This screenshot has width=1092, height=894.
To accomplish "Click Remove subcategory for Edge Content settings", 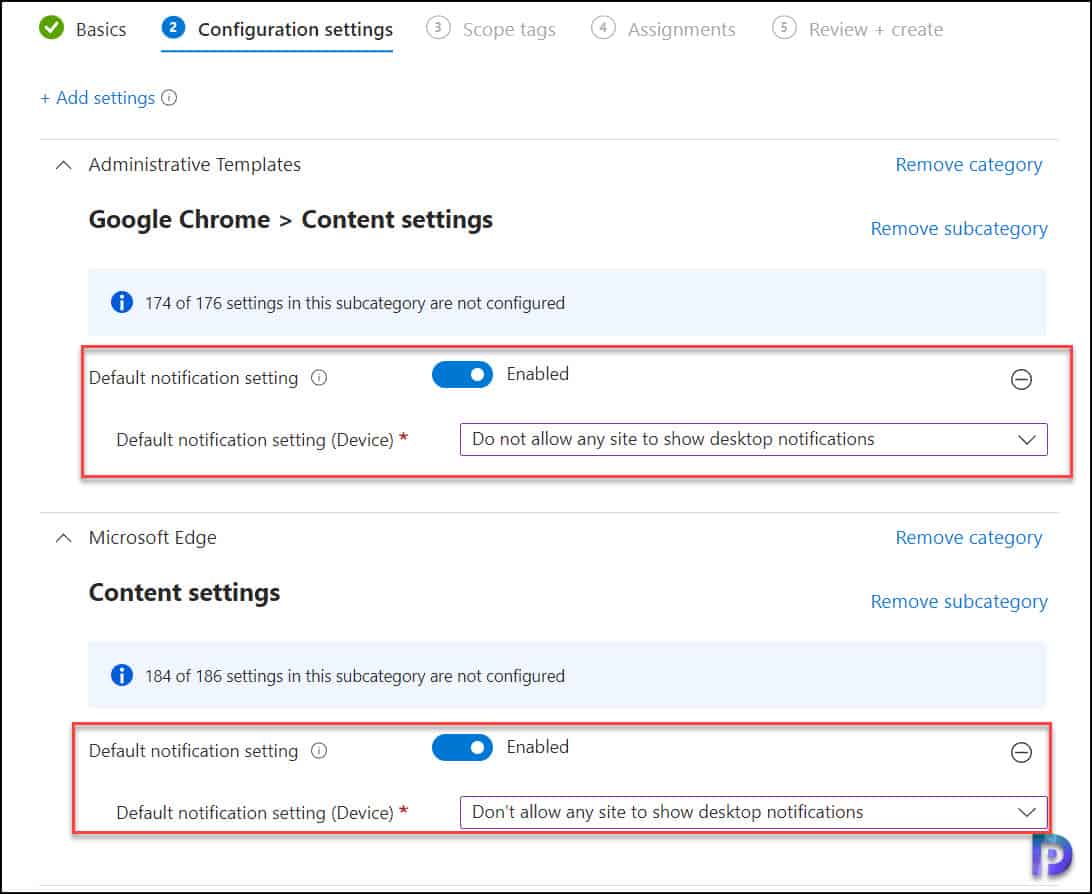I will click(959, 602).
